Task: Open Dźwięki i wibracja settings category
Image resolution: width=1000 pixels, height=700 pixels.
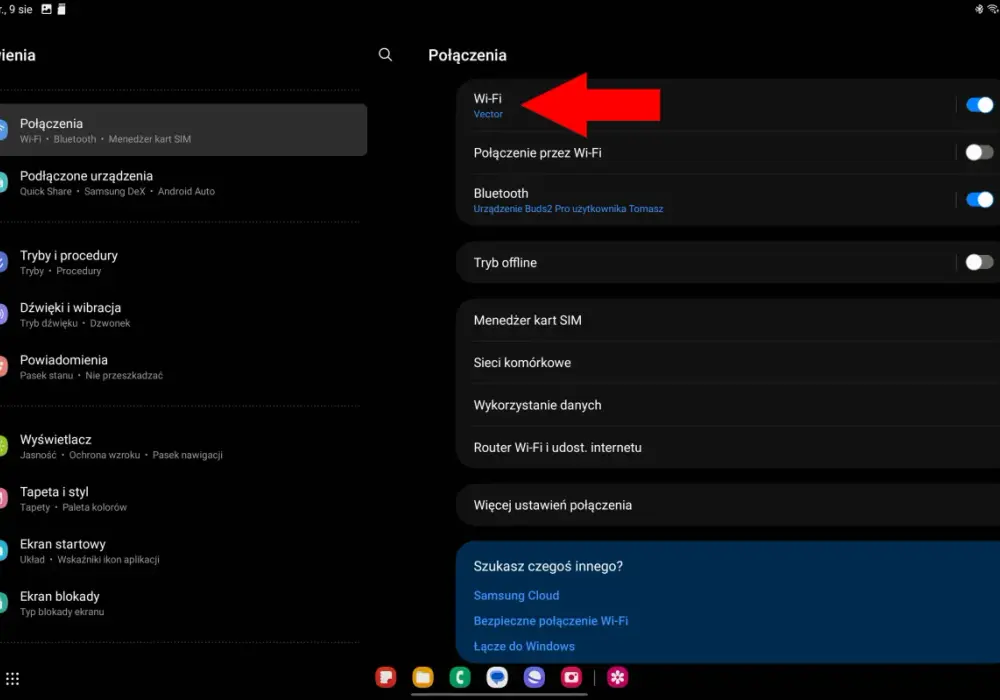Action: [x=184, y=314]
